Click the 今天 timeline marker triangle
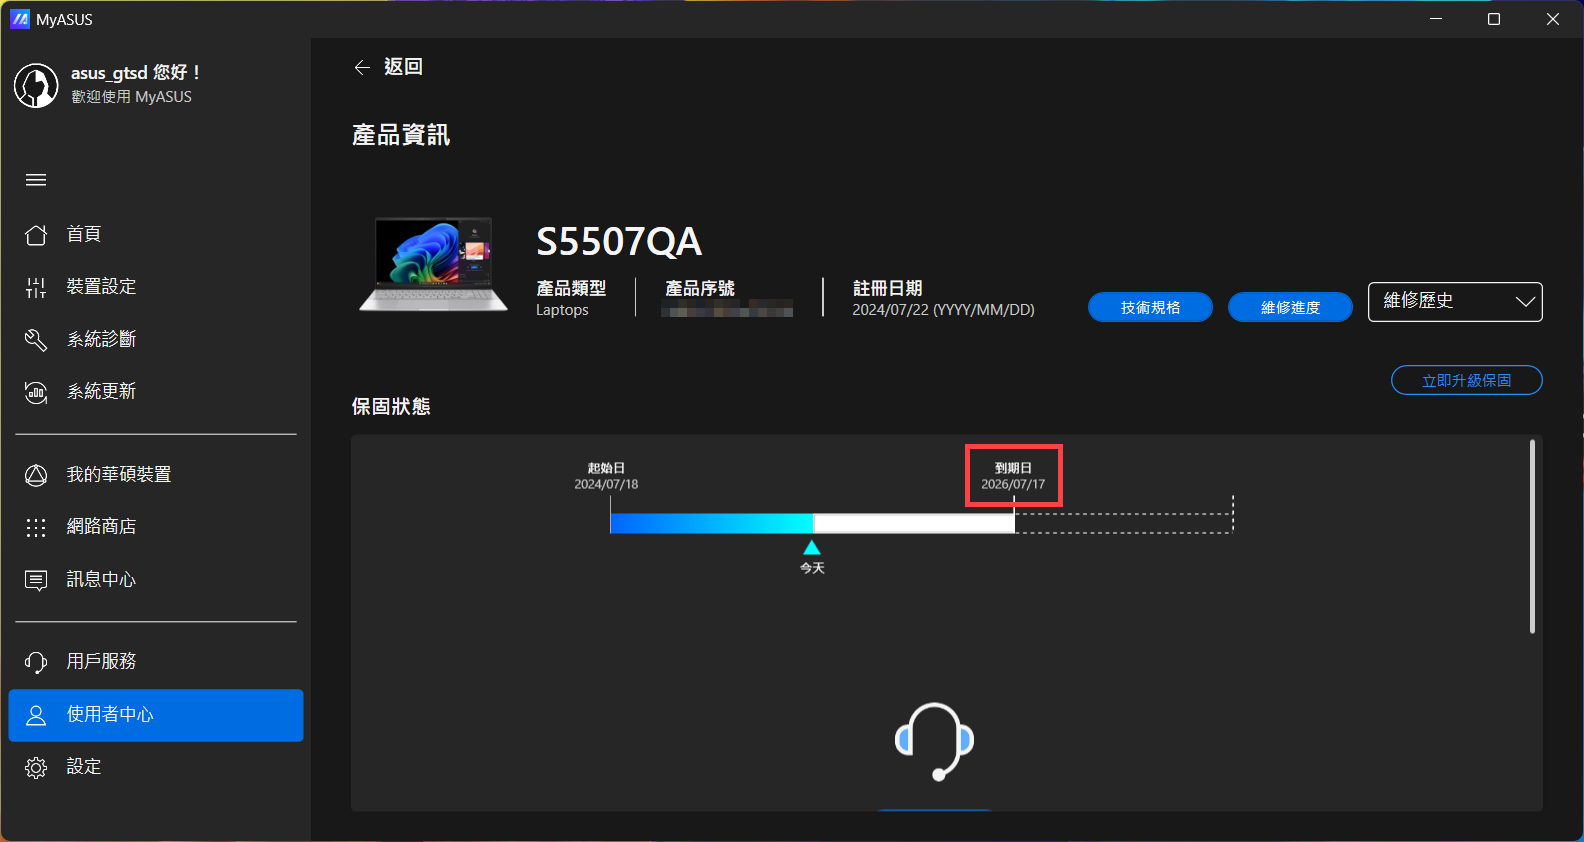Image resolution: width=1584 pixels, height=842 pixels. (812, 548)
